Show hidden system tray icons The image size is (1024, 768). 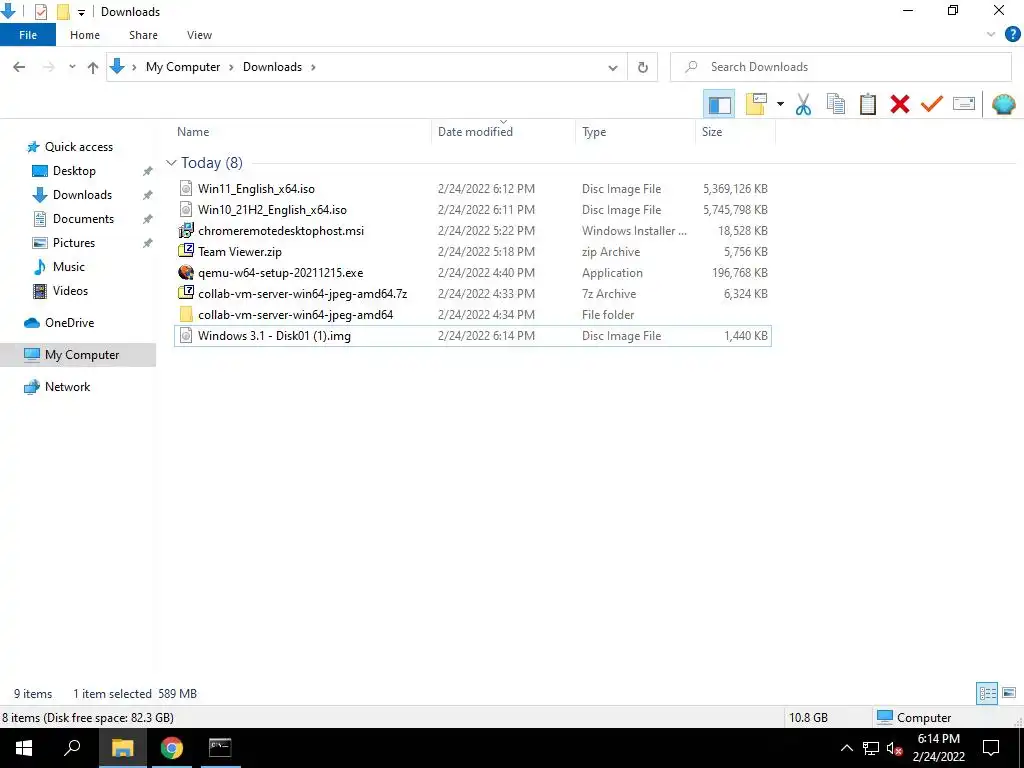846,748
